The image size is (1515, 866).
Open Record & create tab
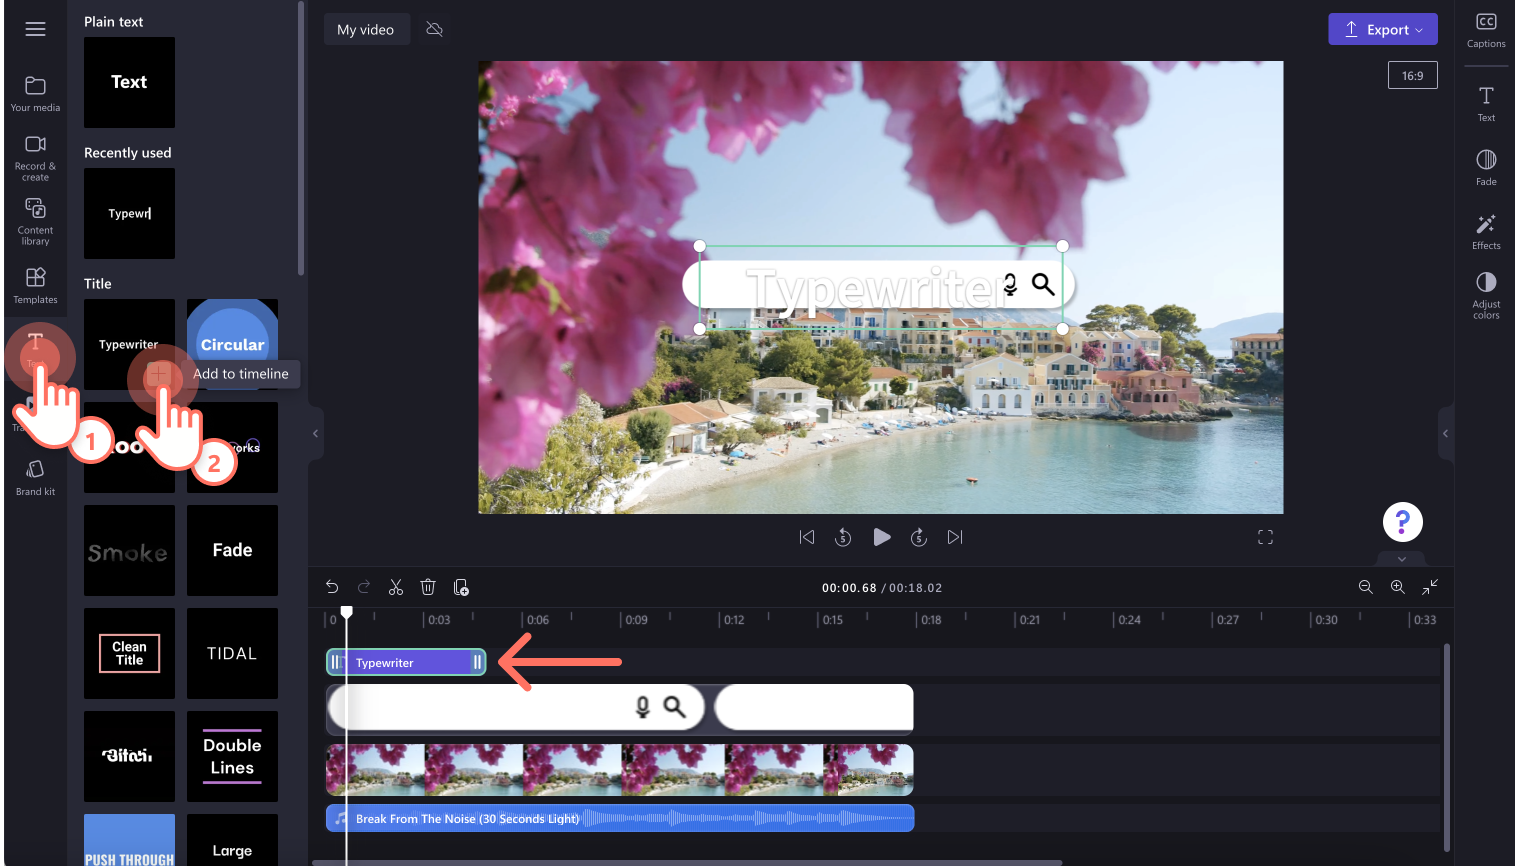coord(35,158)
